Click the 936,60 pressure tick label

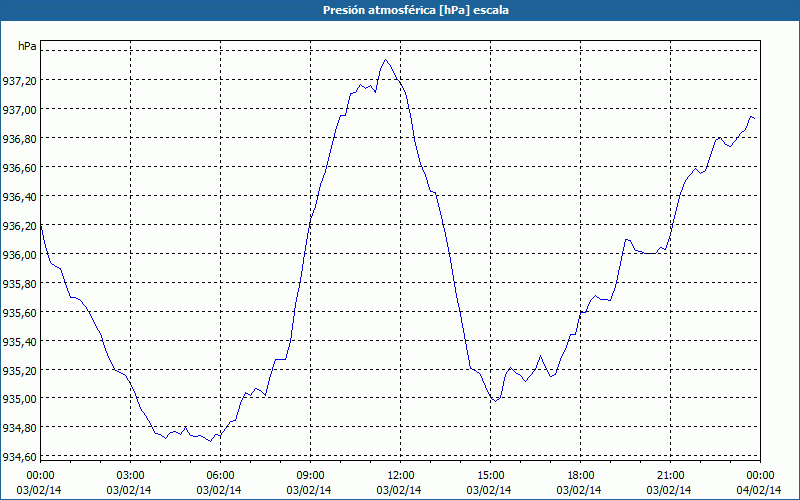(x=19, y=167)
